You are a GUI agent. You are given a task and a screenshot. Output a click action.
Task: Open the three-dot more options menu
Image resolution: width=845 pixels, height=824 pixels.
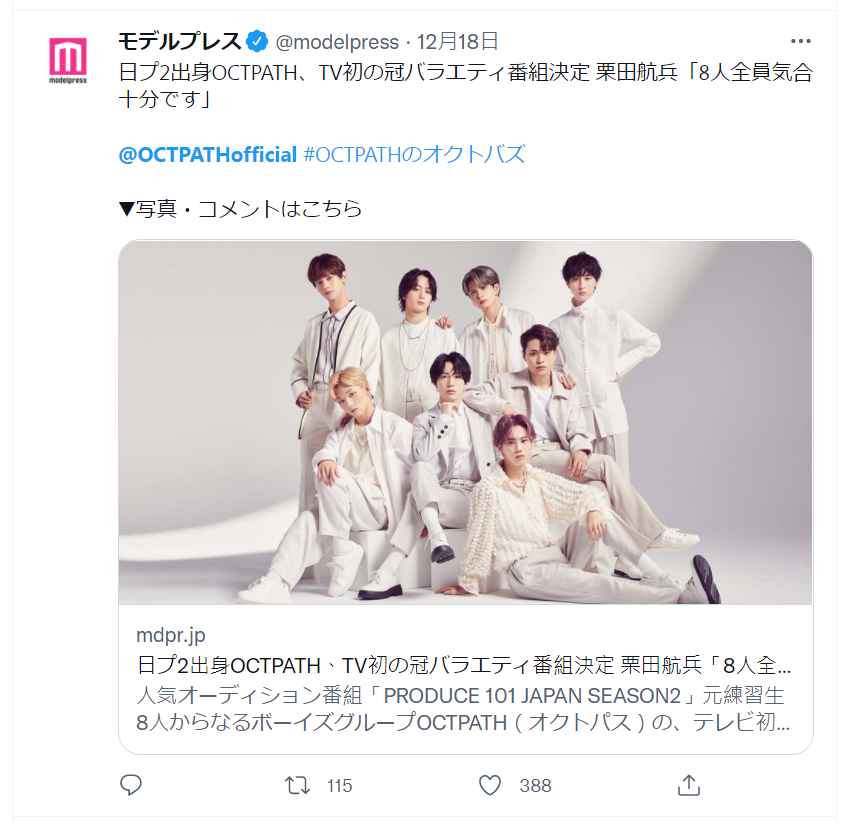point(800,41)
